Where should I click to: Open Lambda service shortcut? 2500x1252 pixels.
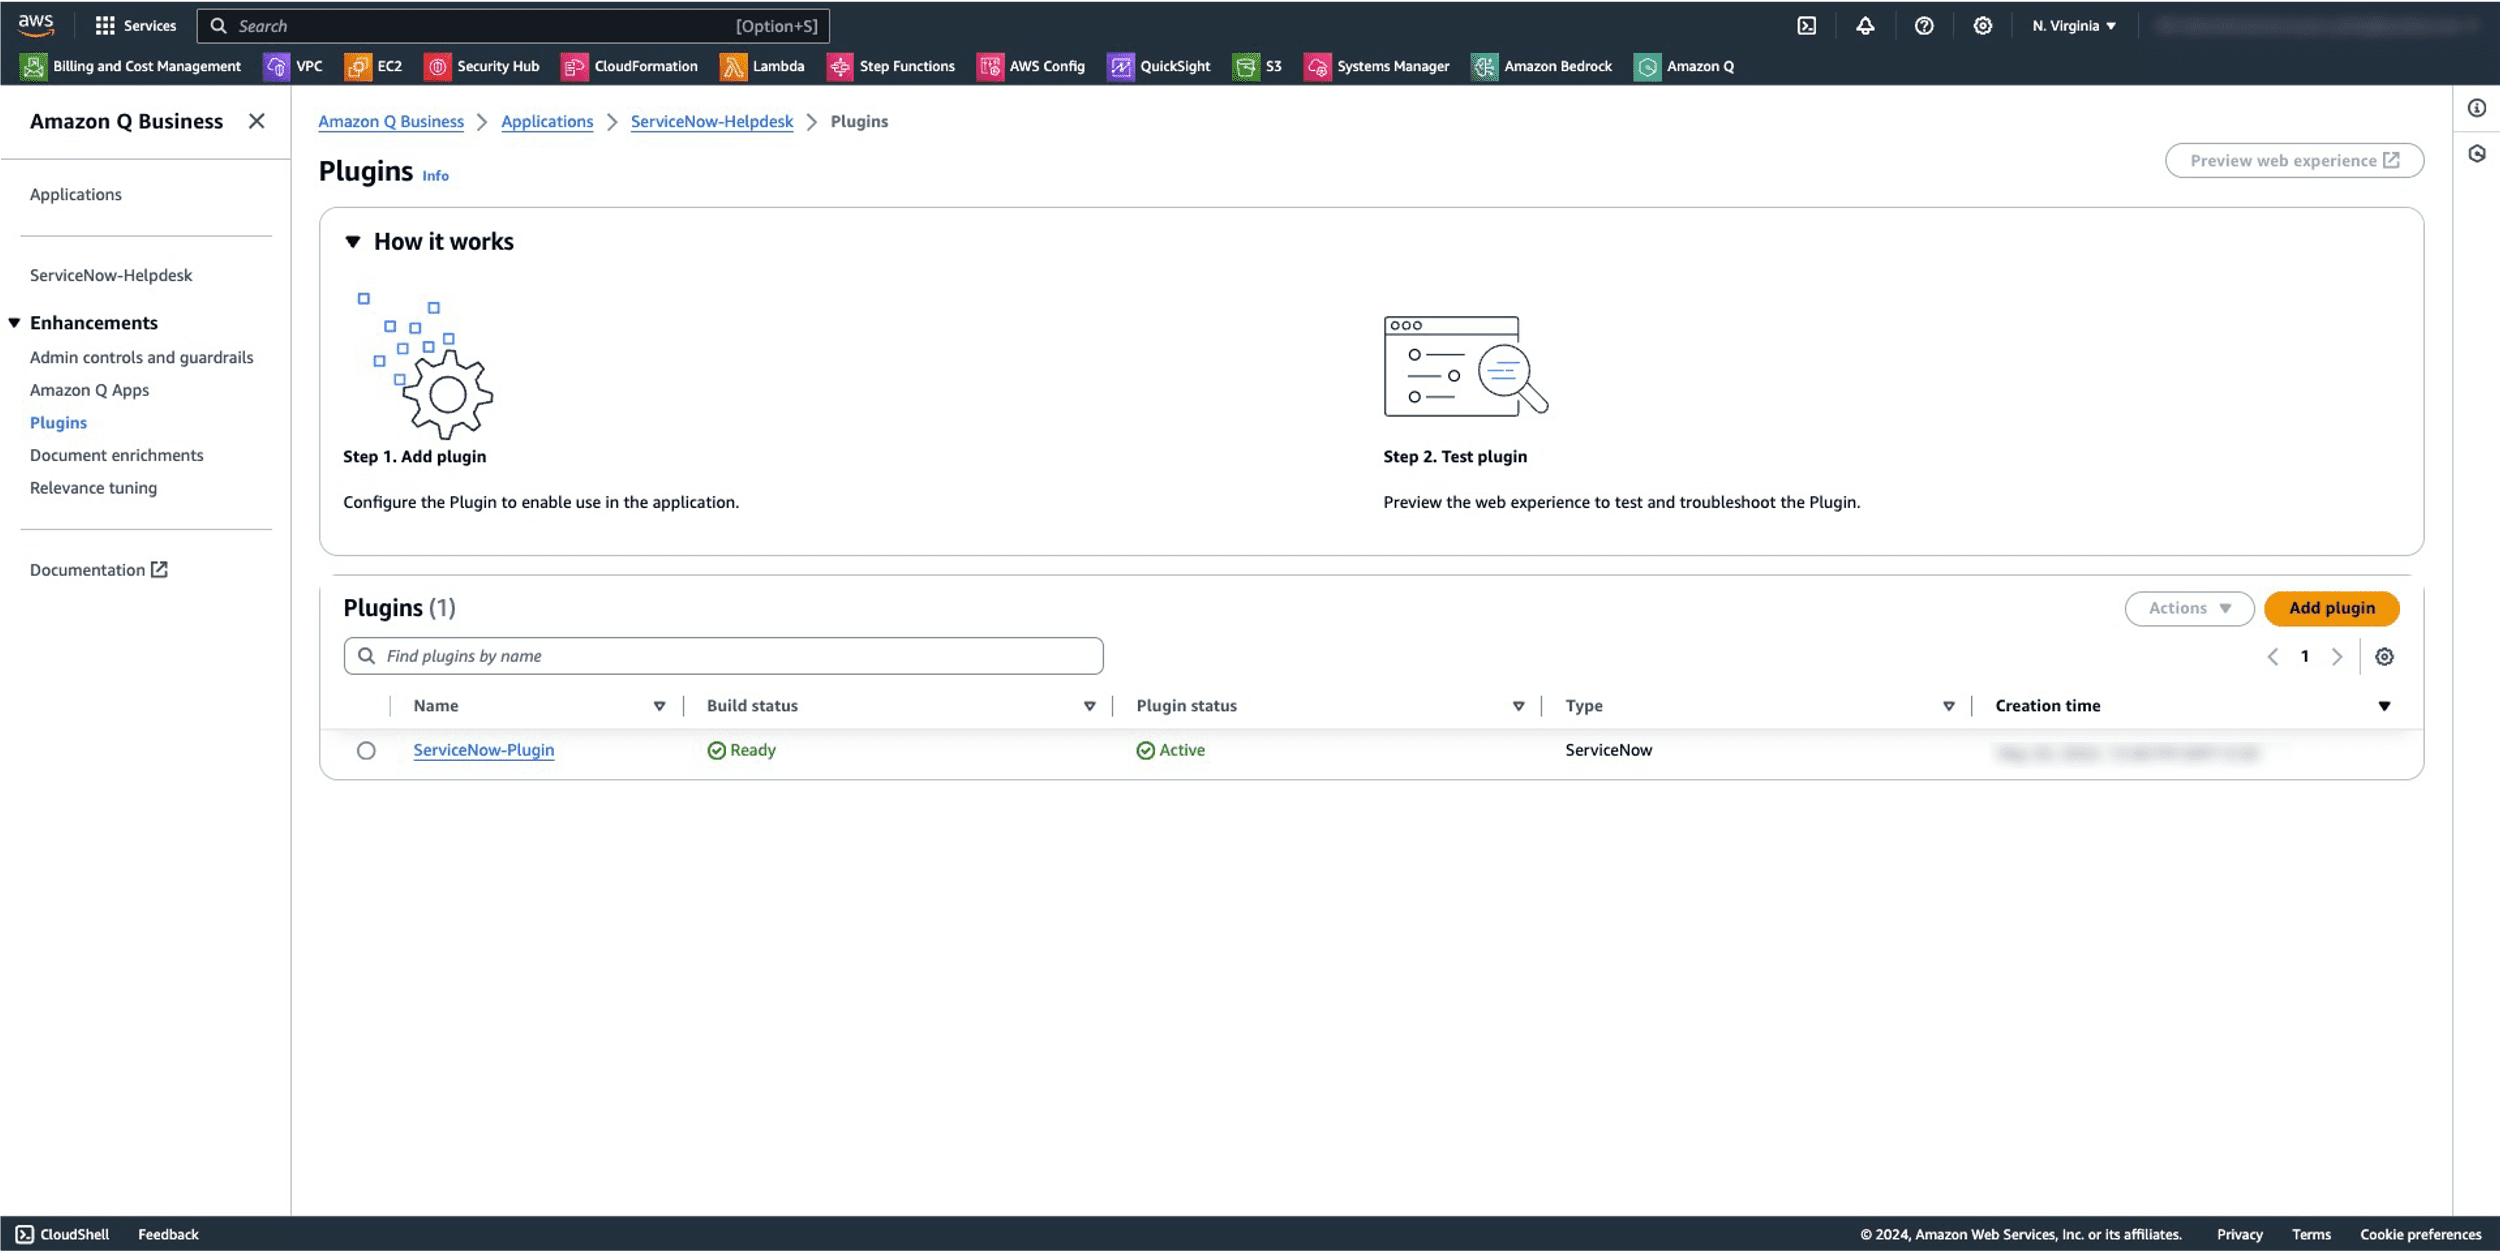pos(762,66)
